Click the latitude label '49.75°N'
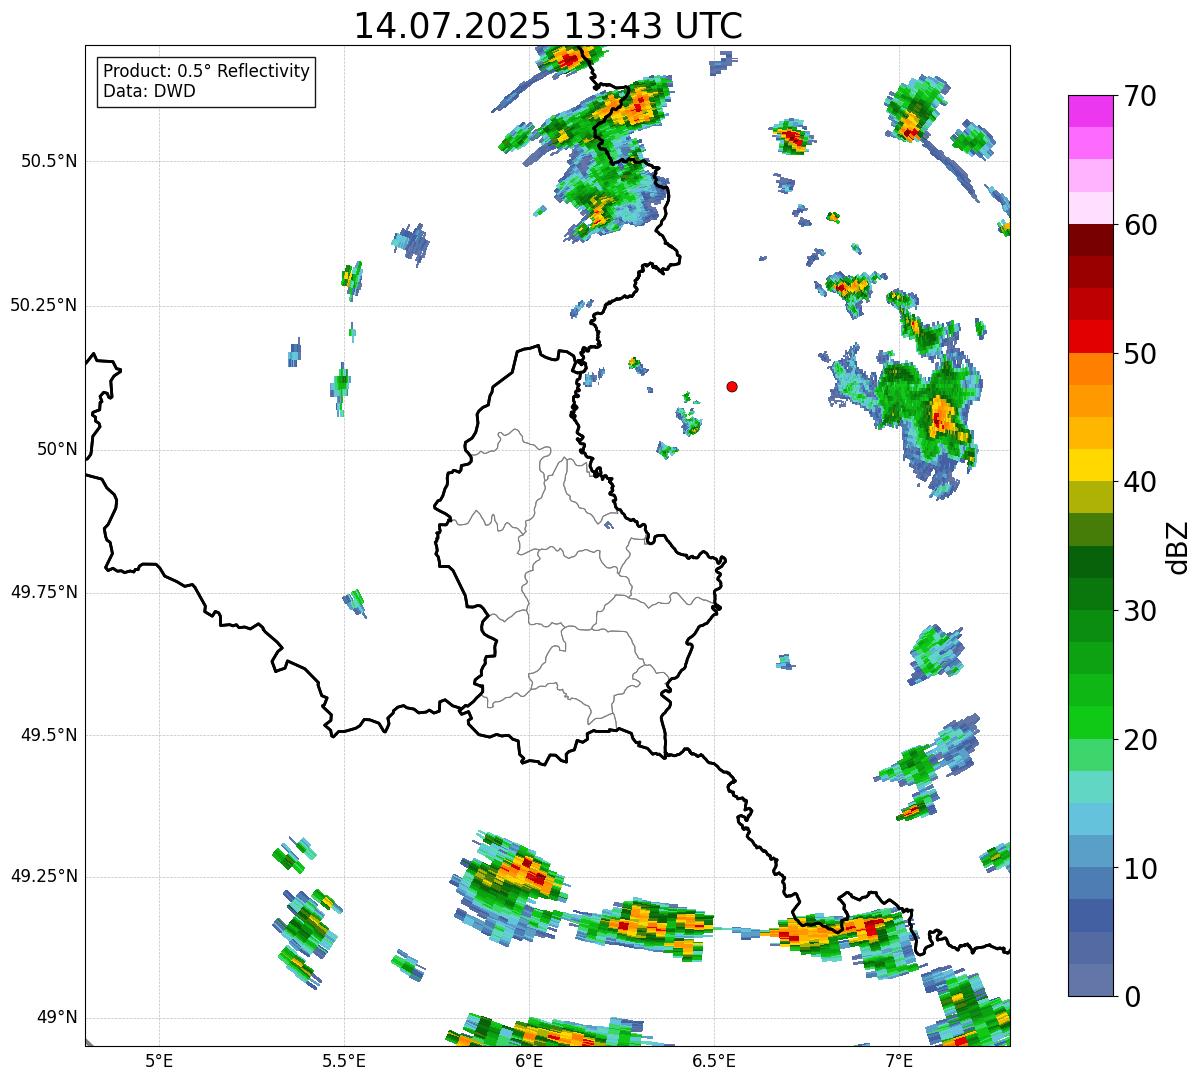Image resolution: width=1202 pixels, height=1081 pixels. coord(44,592)
